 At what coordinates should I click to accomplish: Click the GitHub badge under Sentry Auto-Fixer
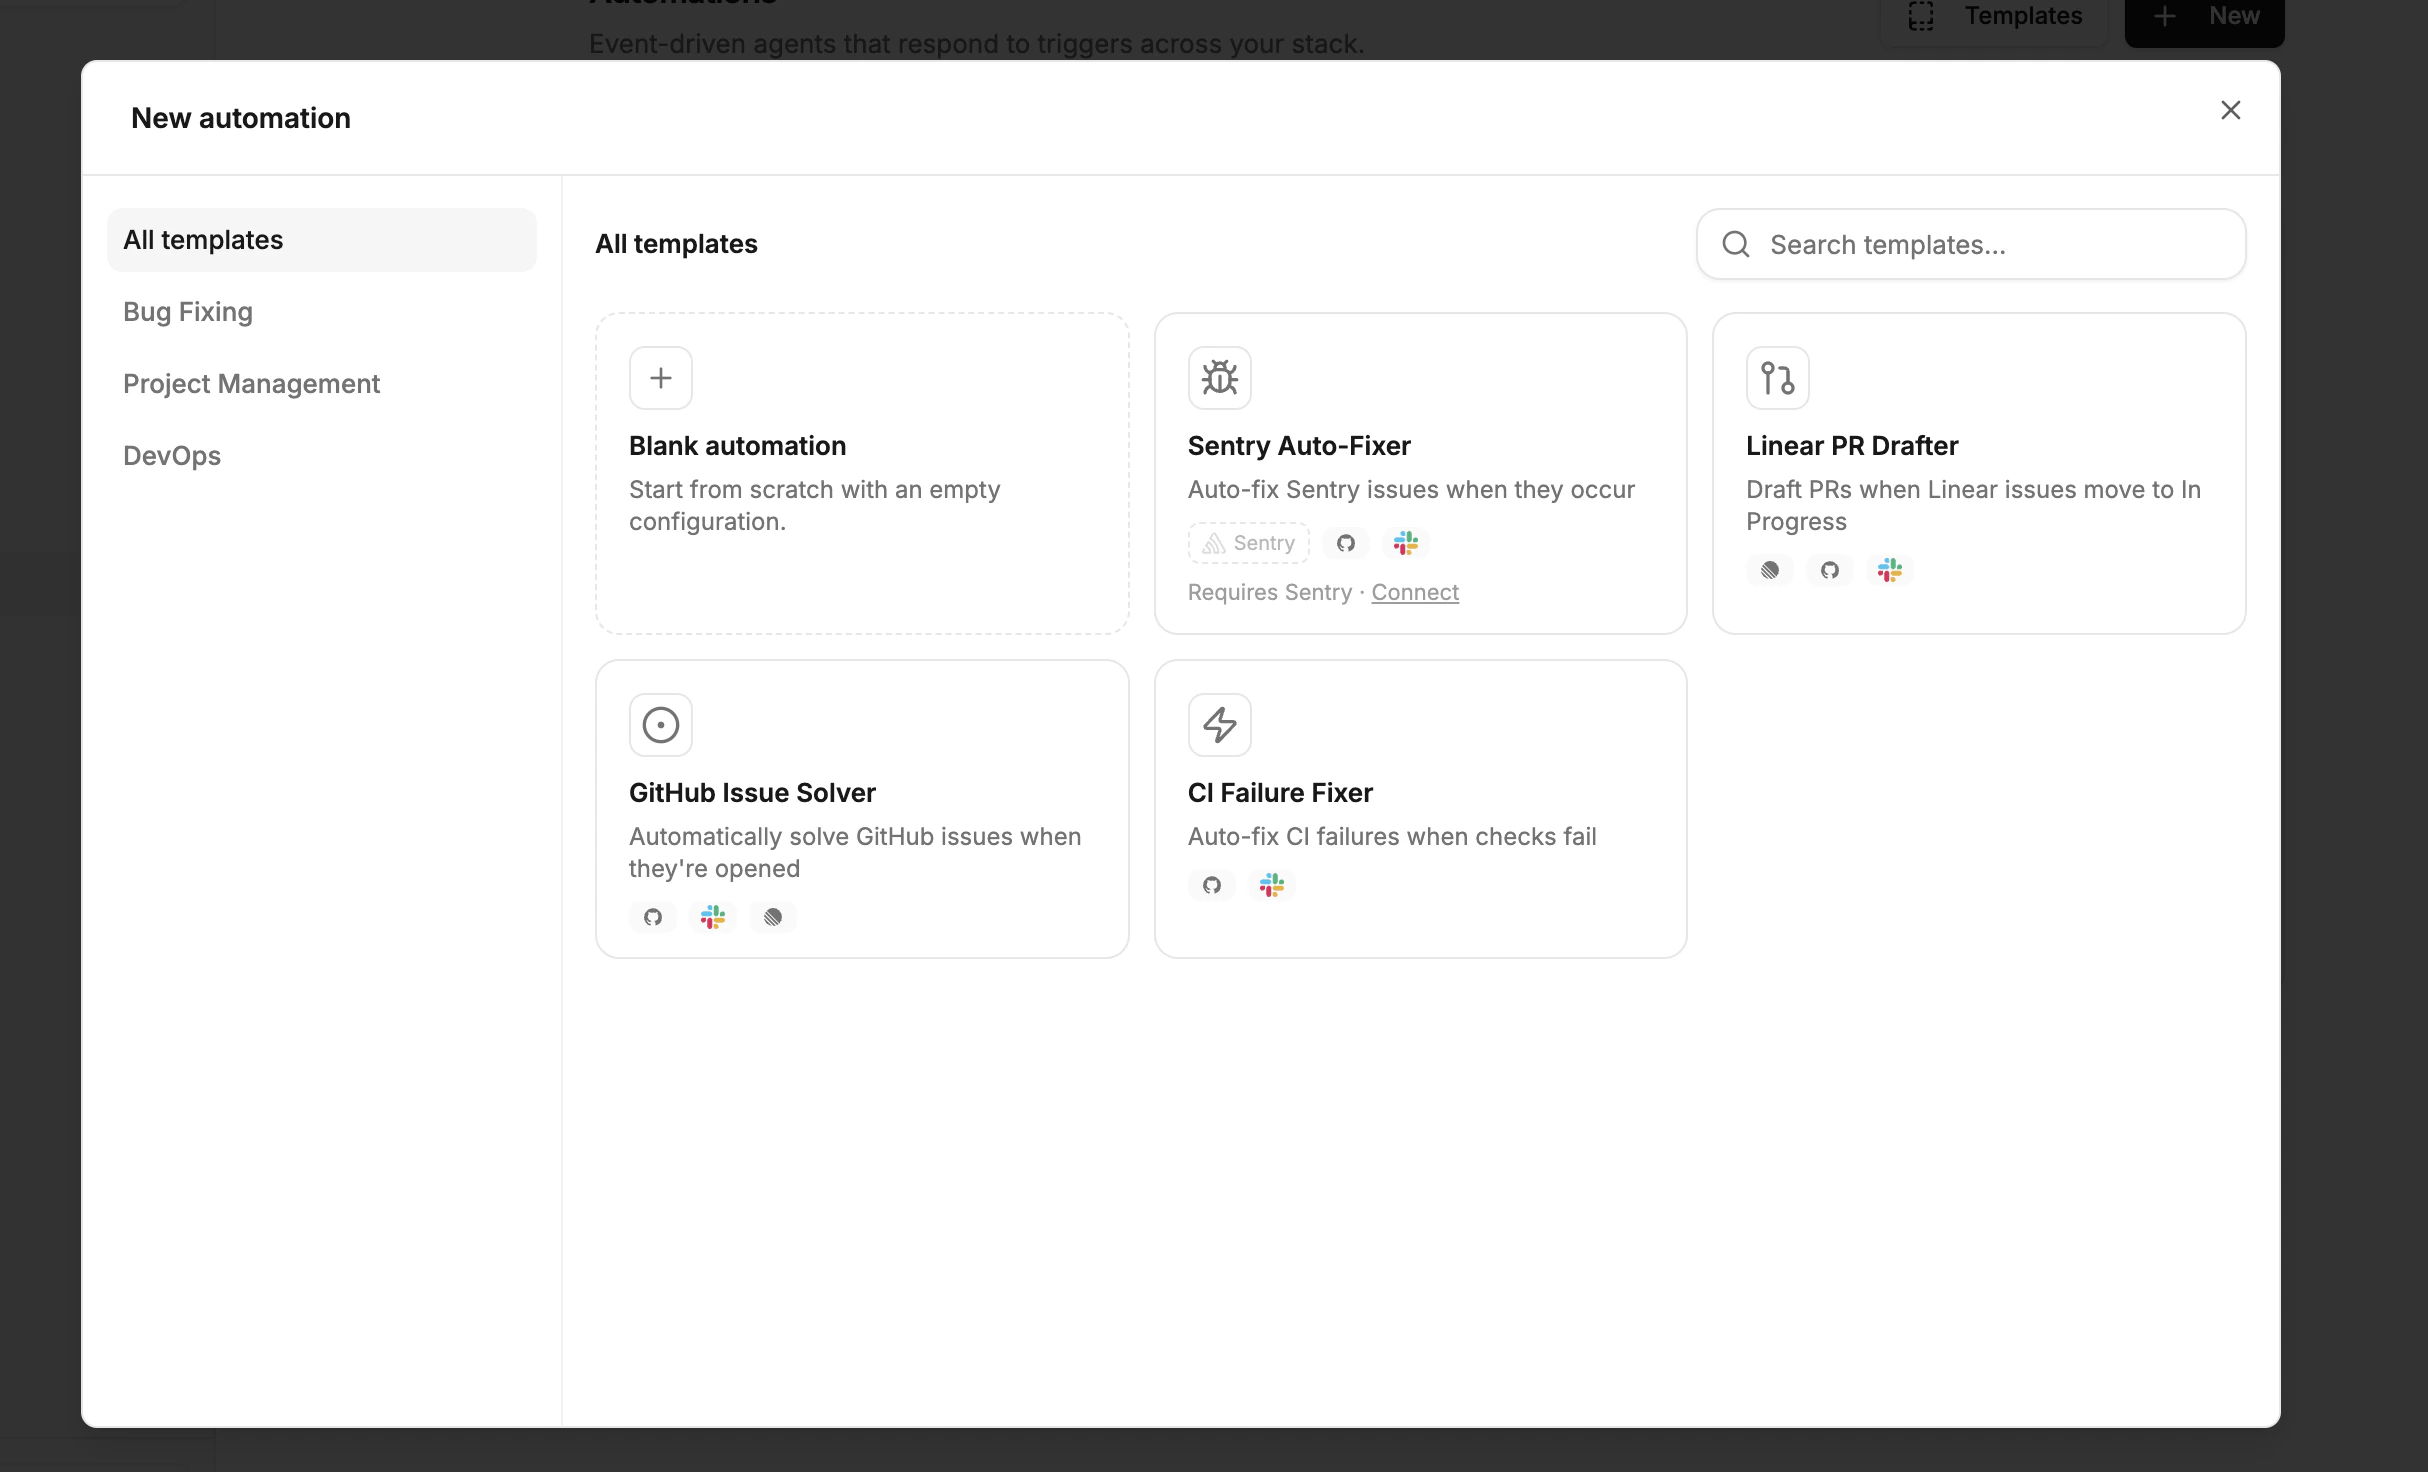1345,542
